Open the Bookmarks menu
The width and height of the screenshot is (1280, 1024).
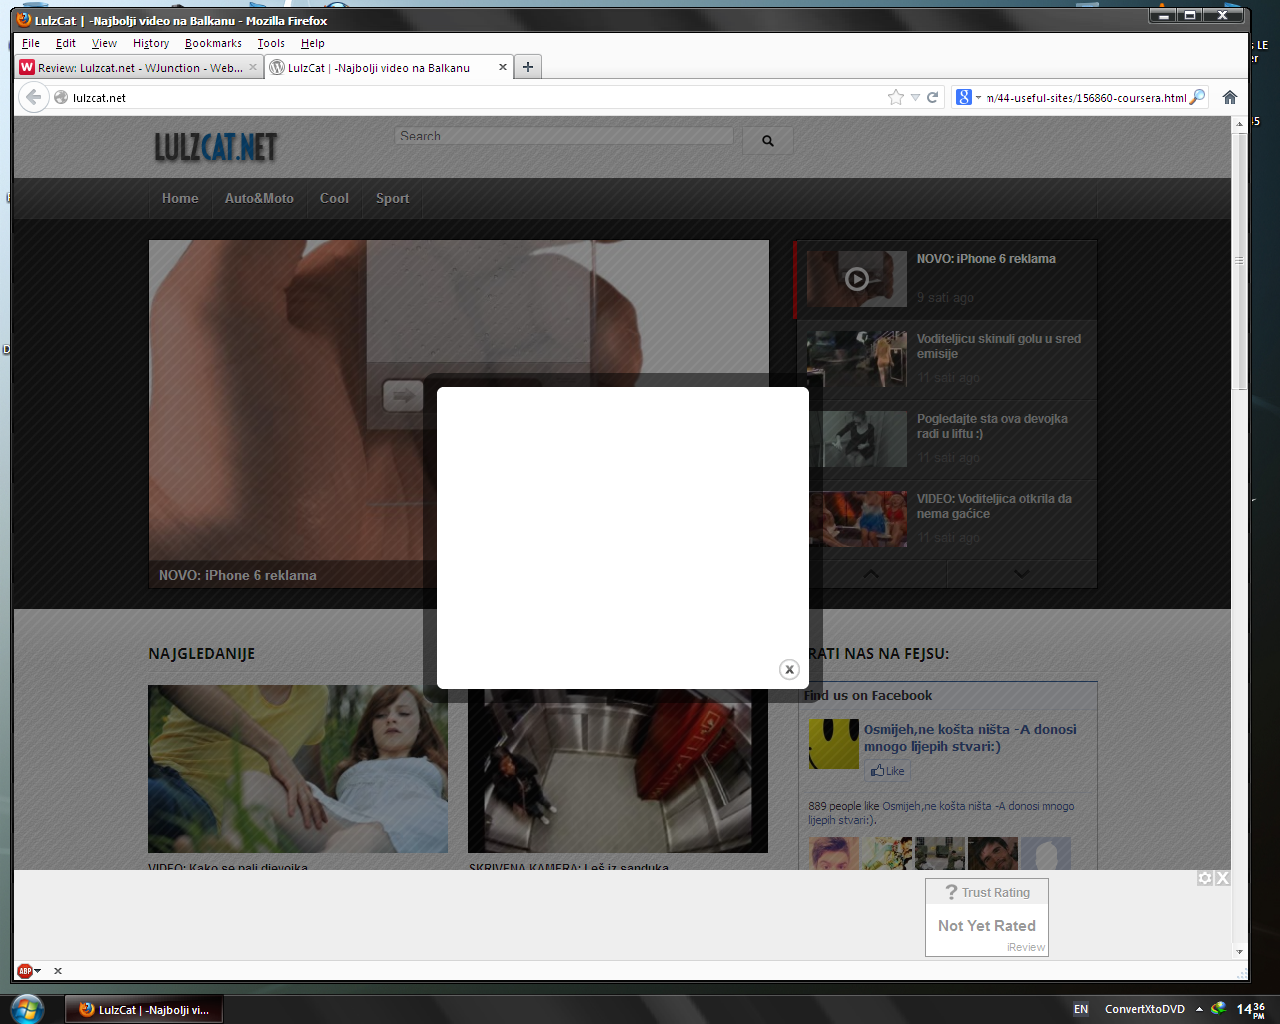tap(213, 43)
